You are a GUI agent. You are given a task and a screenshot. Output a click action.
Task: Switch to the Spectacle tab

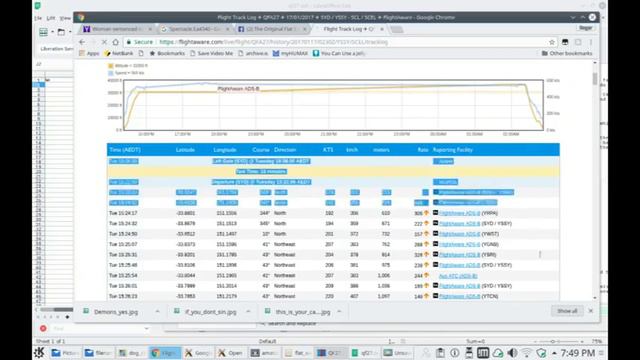click(x=194, y=29)
